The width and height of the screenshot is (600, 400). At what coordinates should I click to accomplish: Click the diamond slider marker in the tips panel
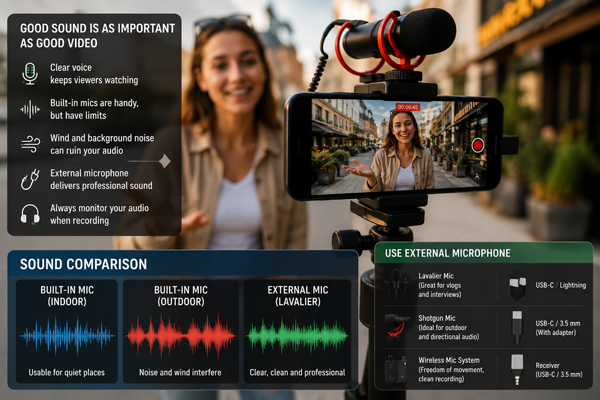pyautogui.click(x=165, y=161)
